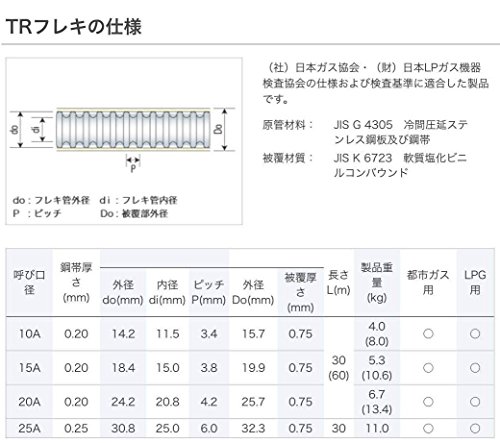The width and height of the screenshot is (500, 443).
Task: Click the ピッチ P(mm) column header
Action: (209, 292)
